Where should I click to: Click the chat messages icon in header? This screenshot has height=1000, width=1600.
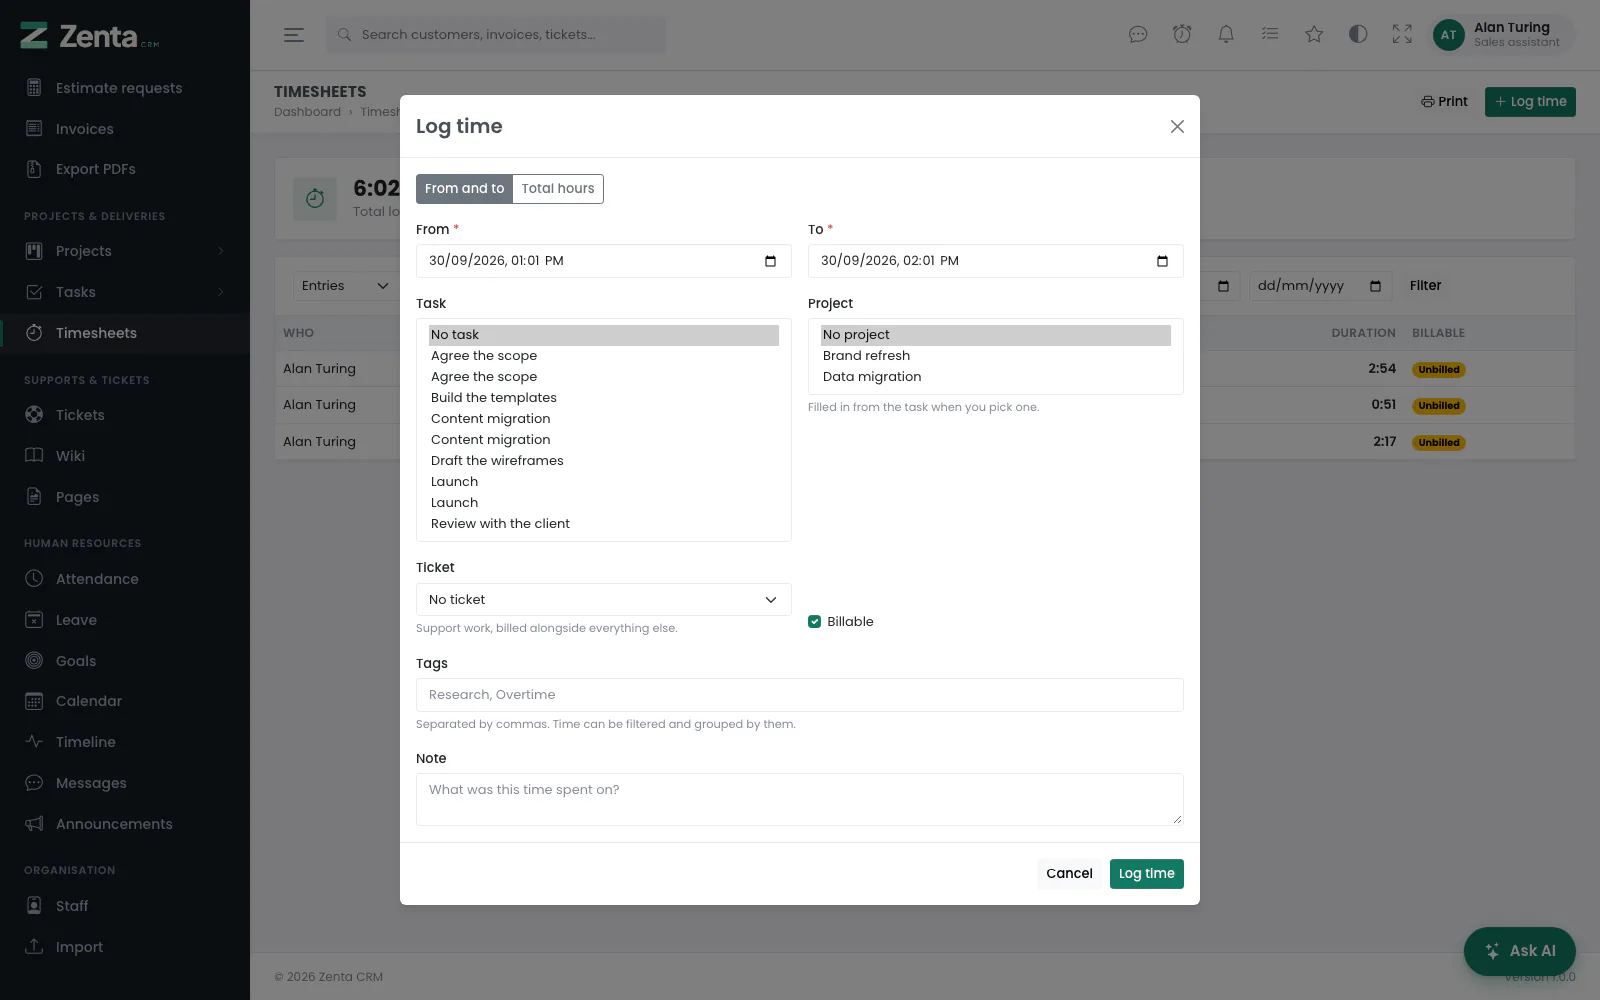[x=1138, y=35]
